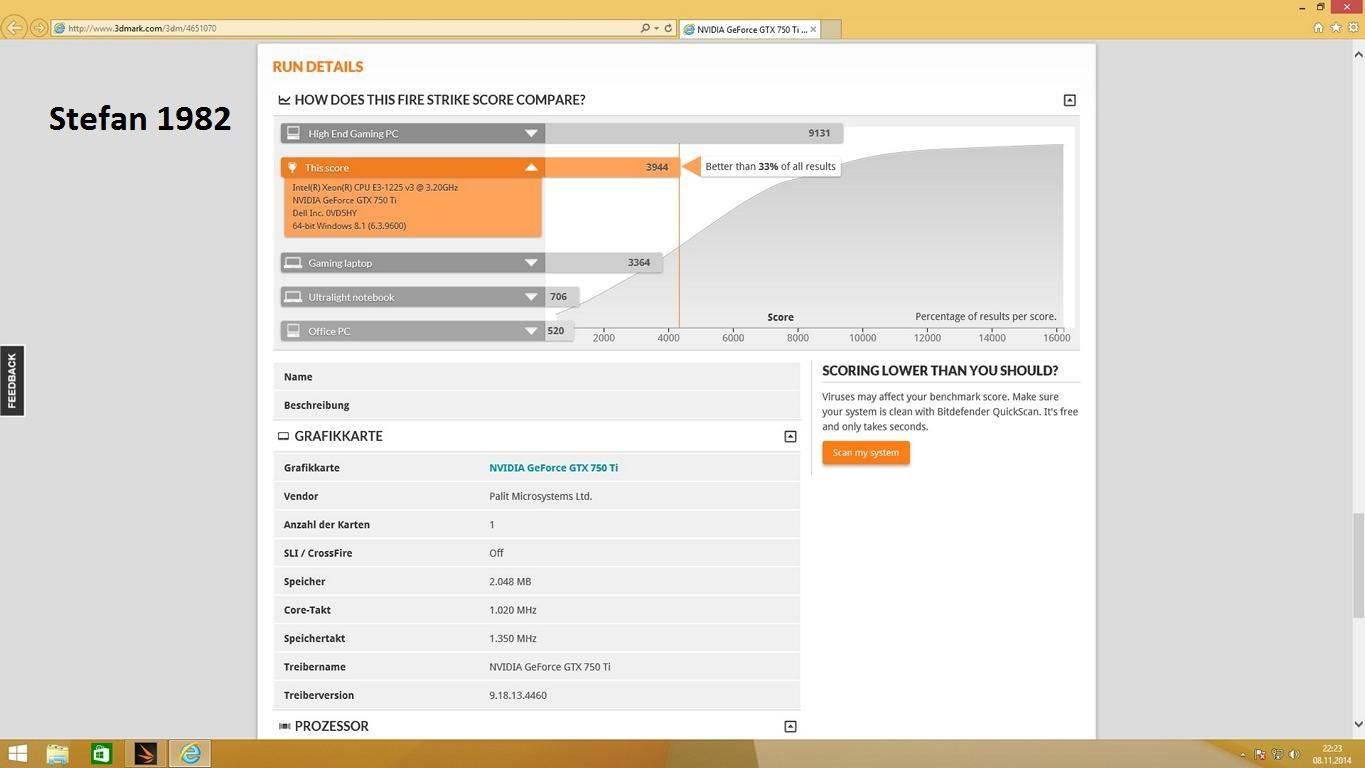Click the Office PC icon
Viewport: 1365px width, 768px height.
pos(293,331)
